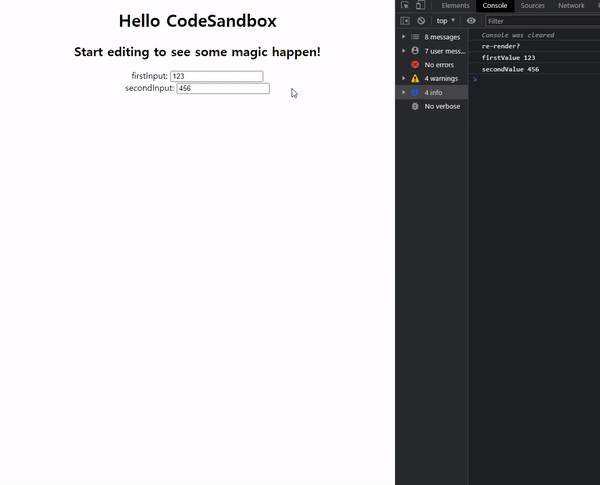Click the 'firstValue 123' console log

(508, 57)
